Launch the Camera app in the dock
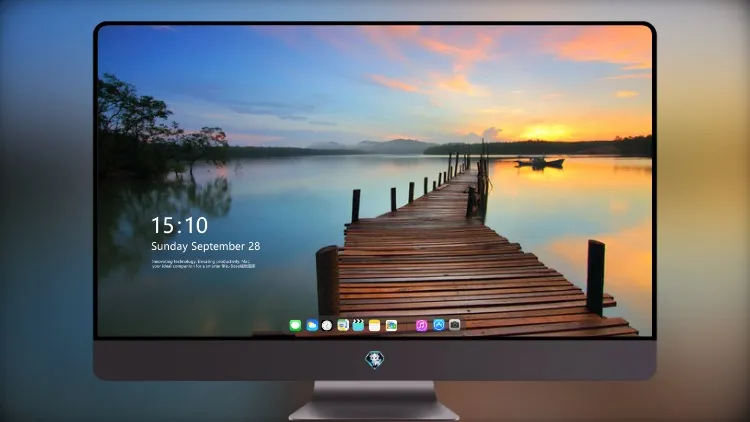The height and width of the screenshot is (422, 750). click(x=455, y=325)
